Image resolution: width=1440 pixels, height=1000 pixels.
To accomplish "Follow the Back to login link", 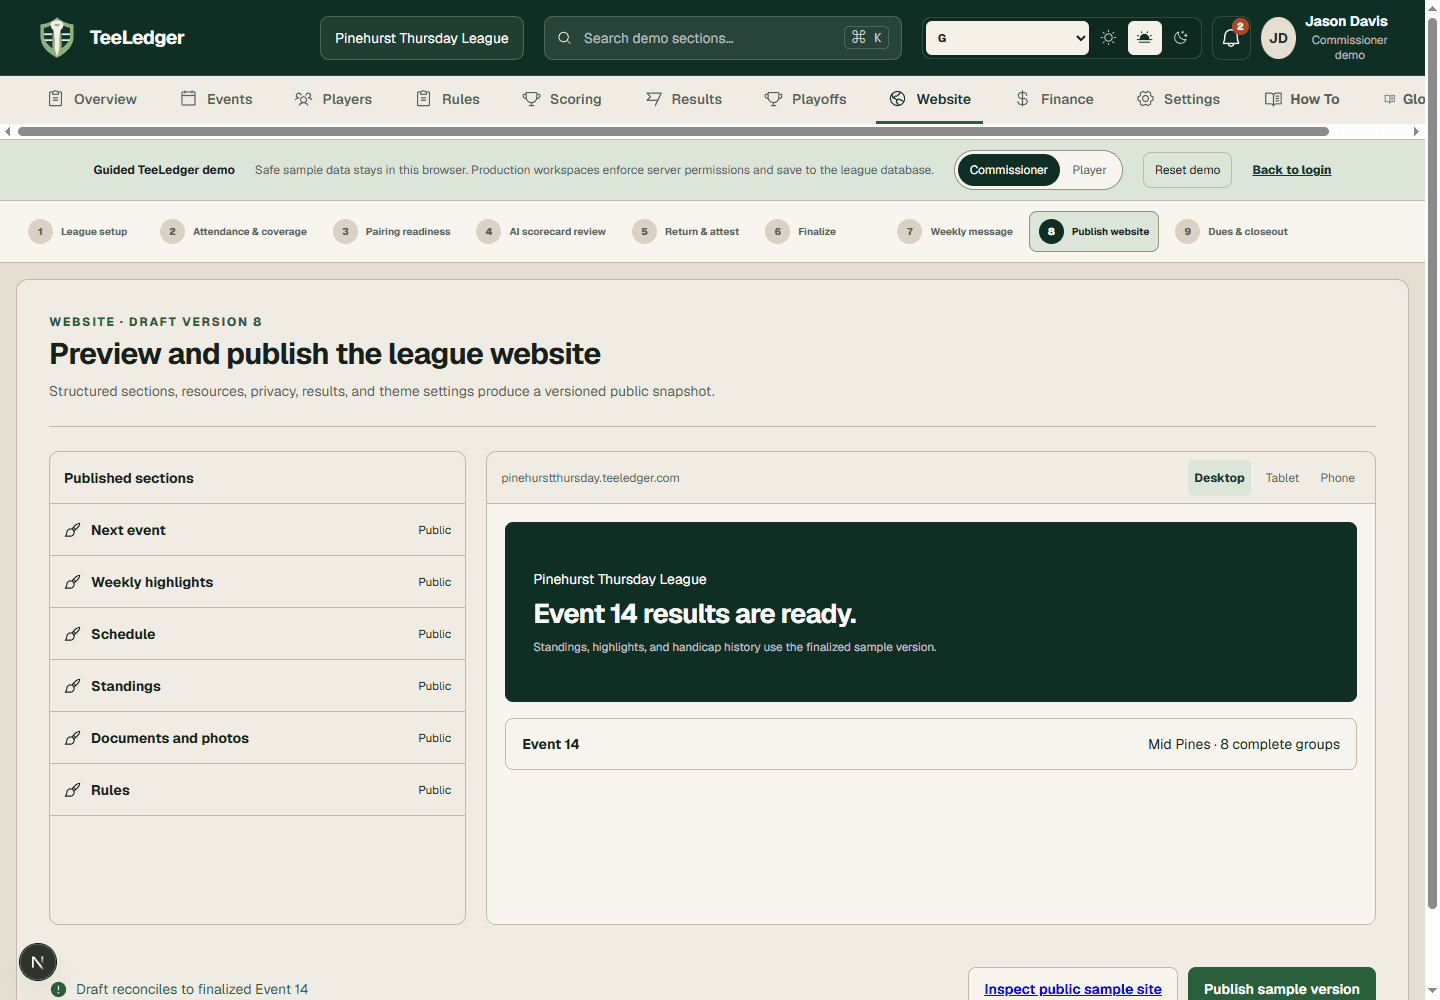I will [x=1291, y=170].
